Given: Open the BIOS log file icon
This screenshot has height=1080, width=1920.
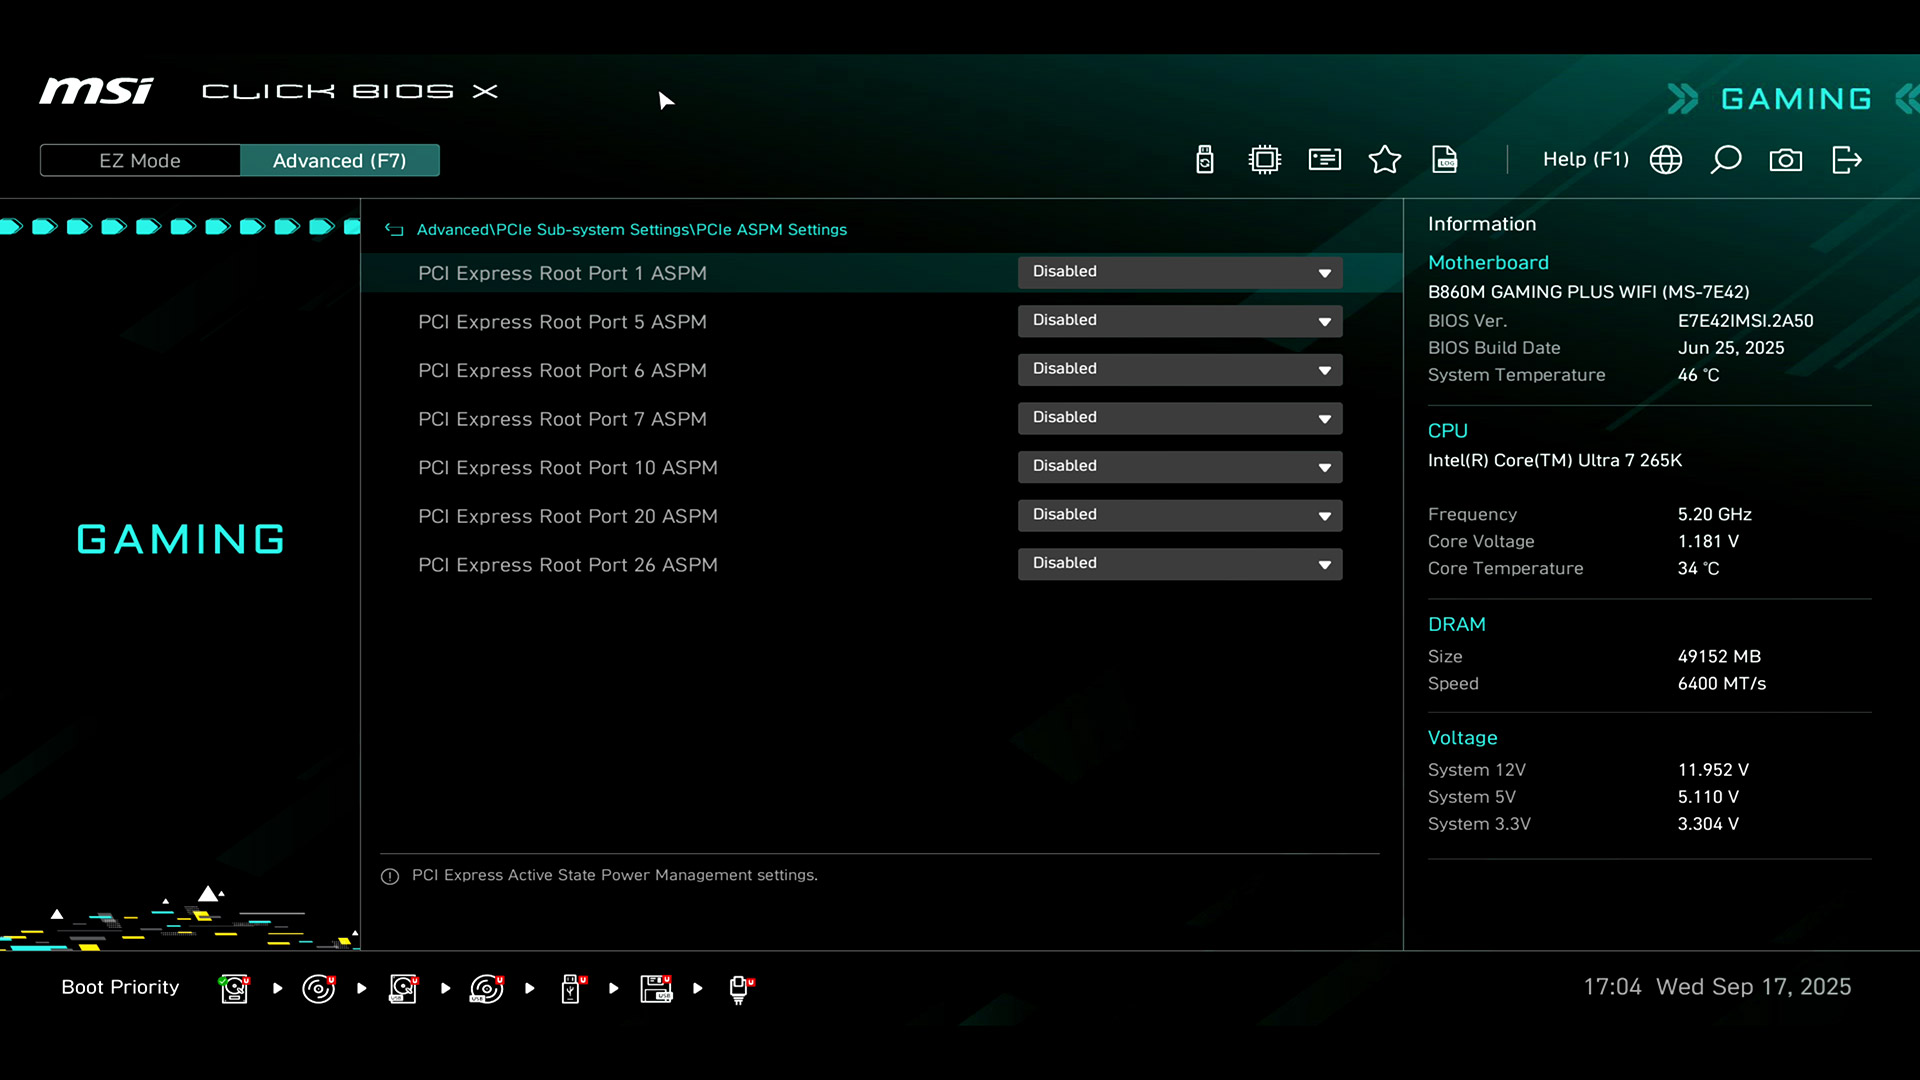Looking at the screenshot, I should pyautogui.click(x=1445, y=160).
